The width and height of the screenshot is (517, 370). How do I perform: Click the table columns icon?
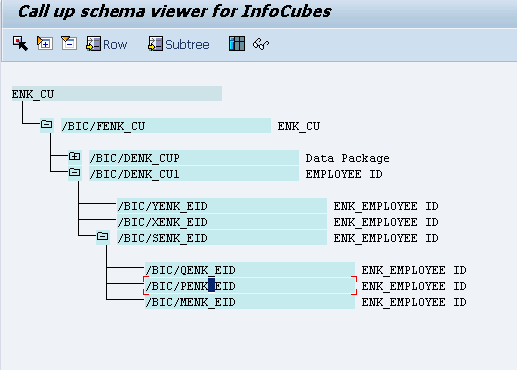click(x=237, y=44)
